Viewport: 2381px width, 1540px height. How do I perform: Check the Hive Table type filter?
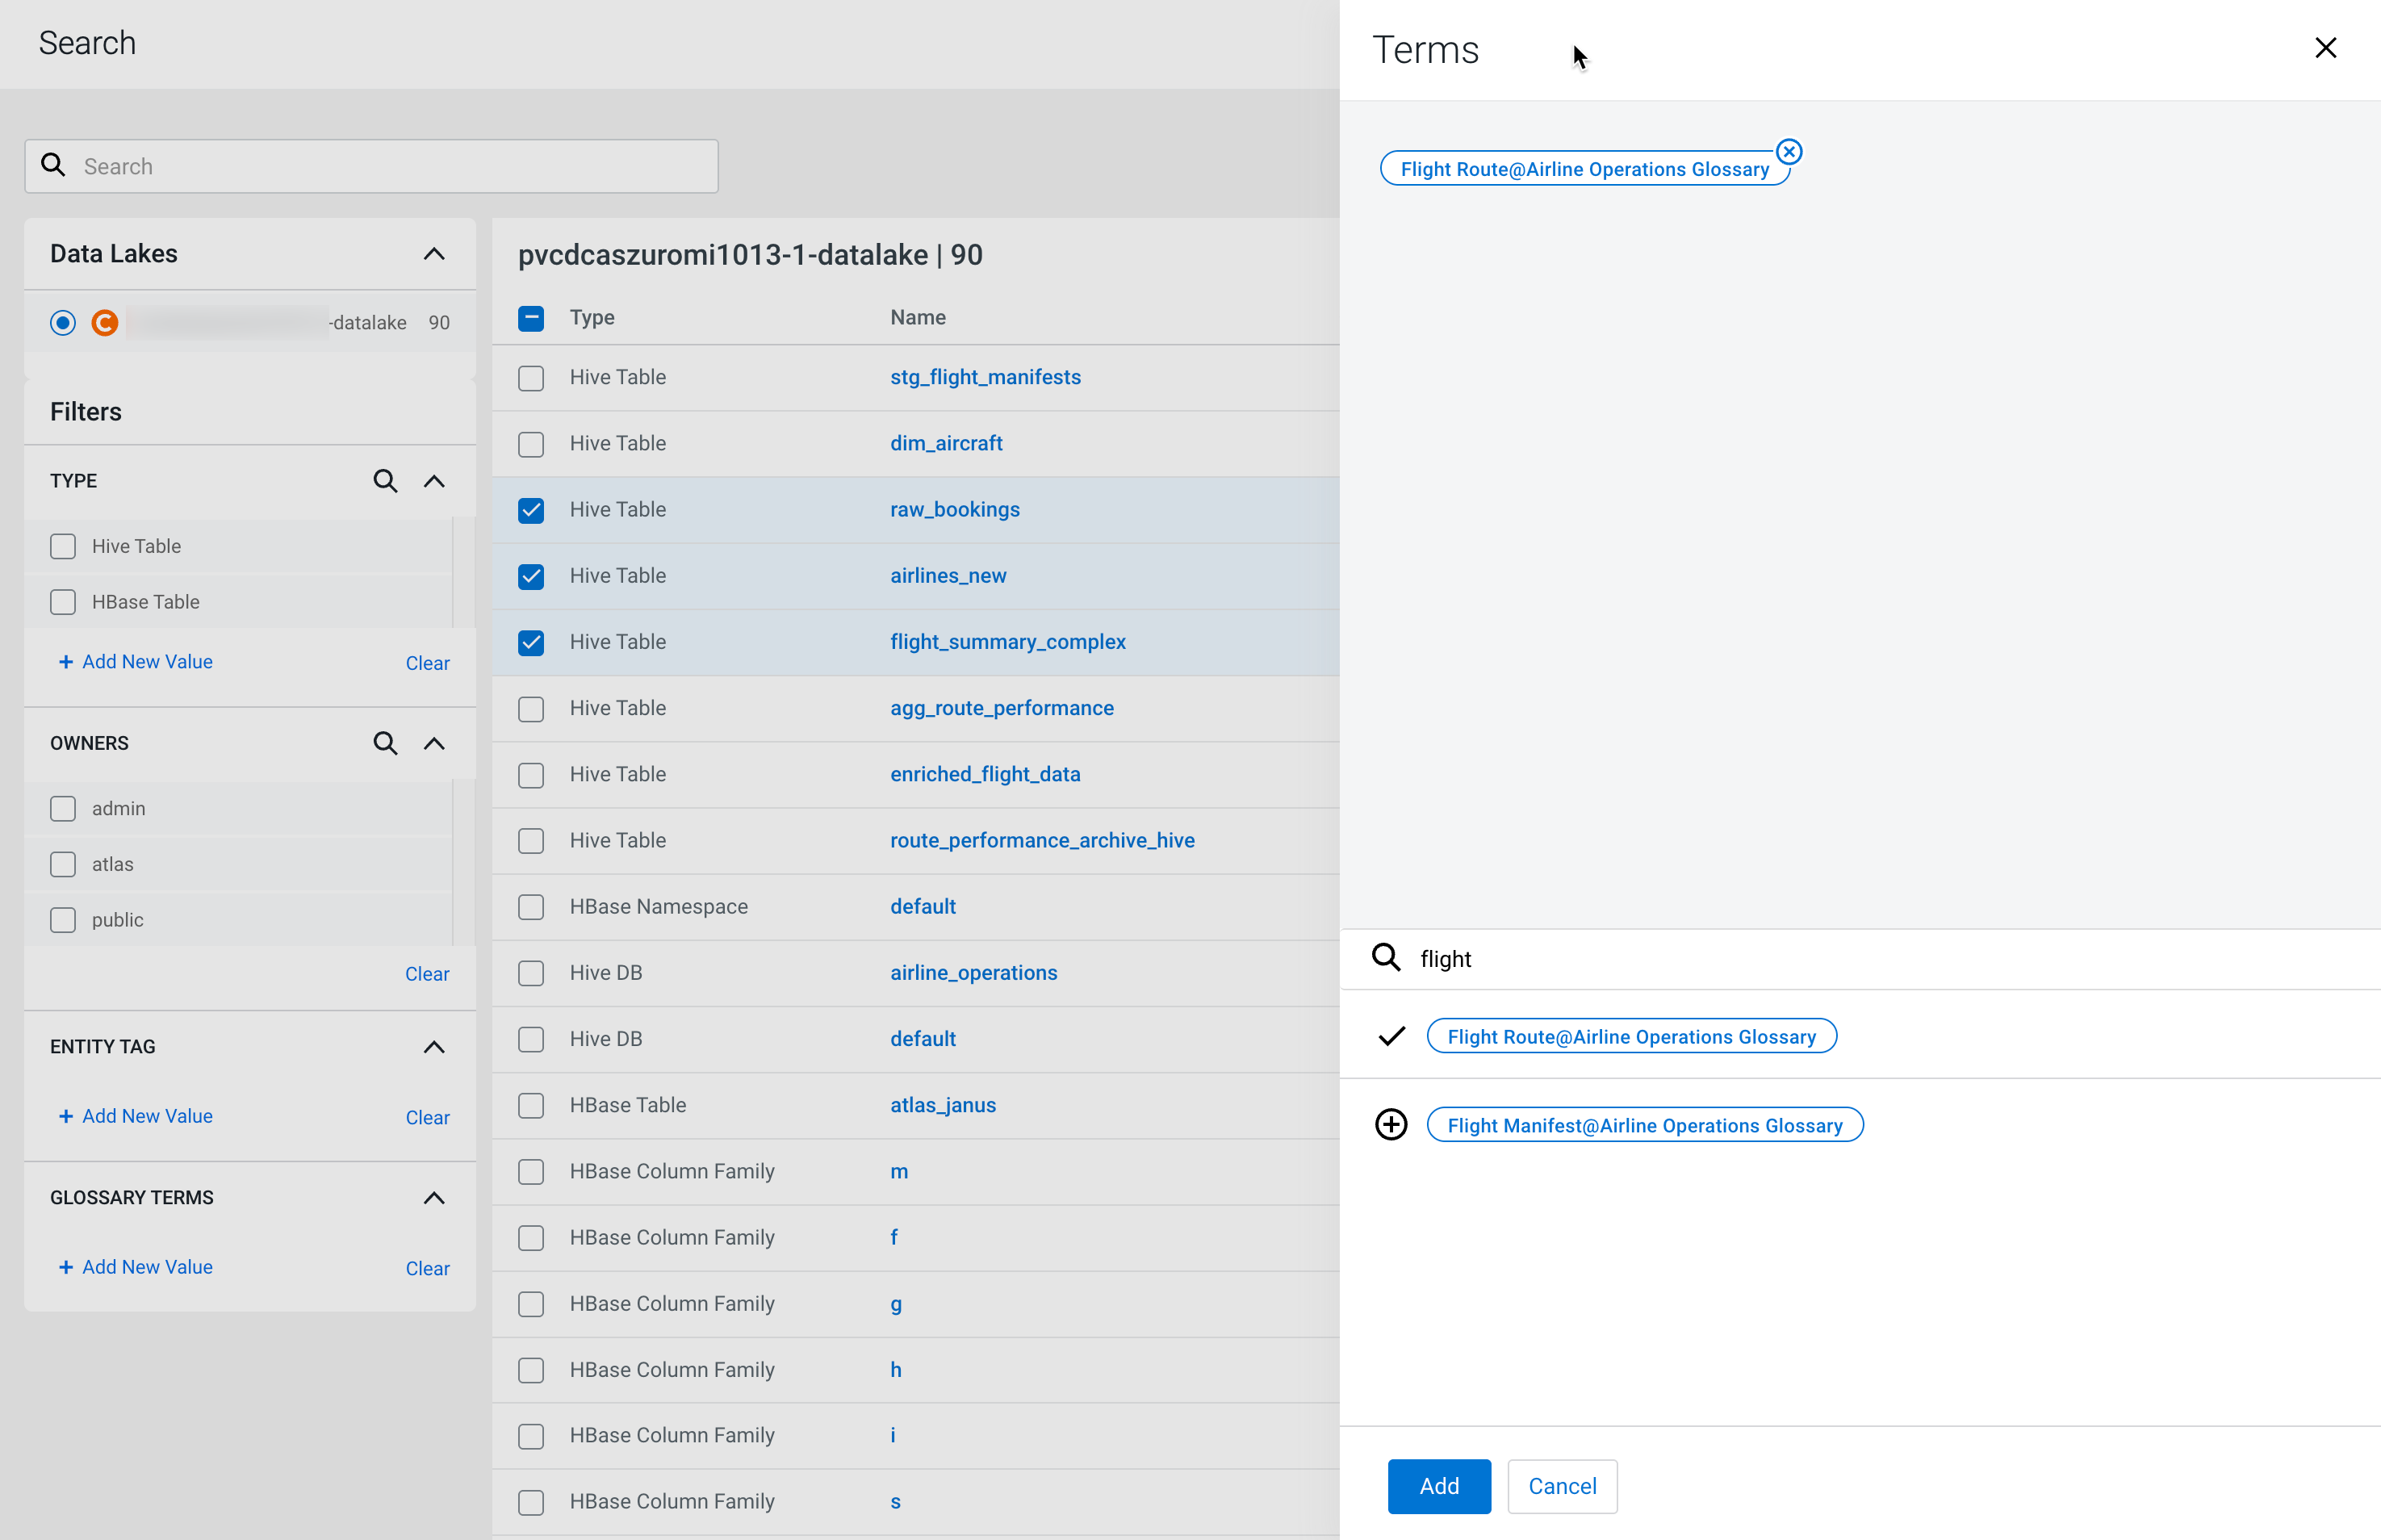click(63, 546)
